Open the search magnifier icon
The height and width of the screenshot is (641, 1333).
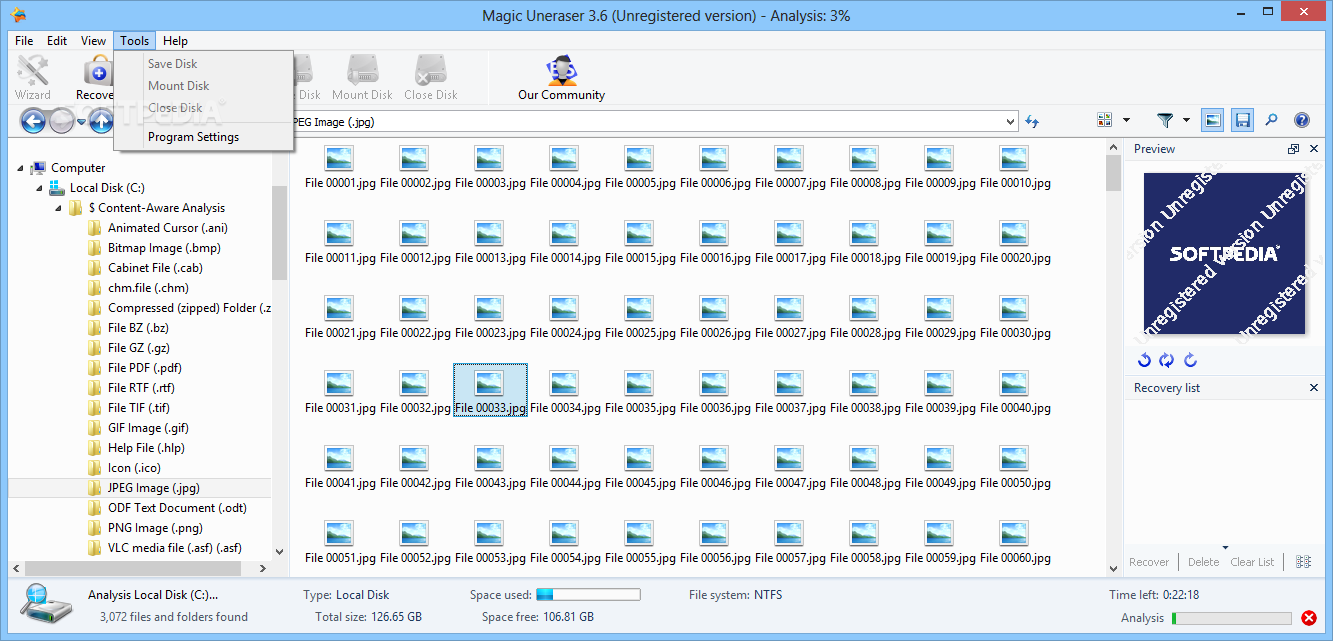point(1271,120)
